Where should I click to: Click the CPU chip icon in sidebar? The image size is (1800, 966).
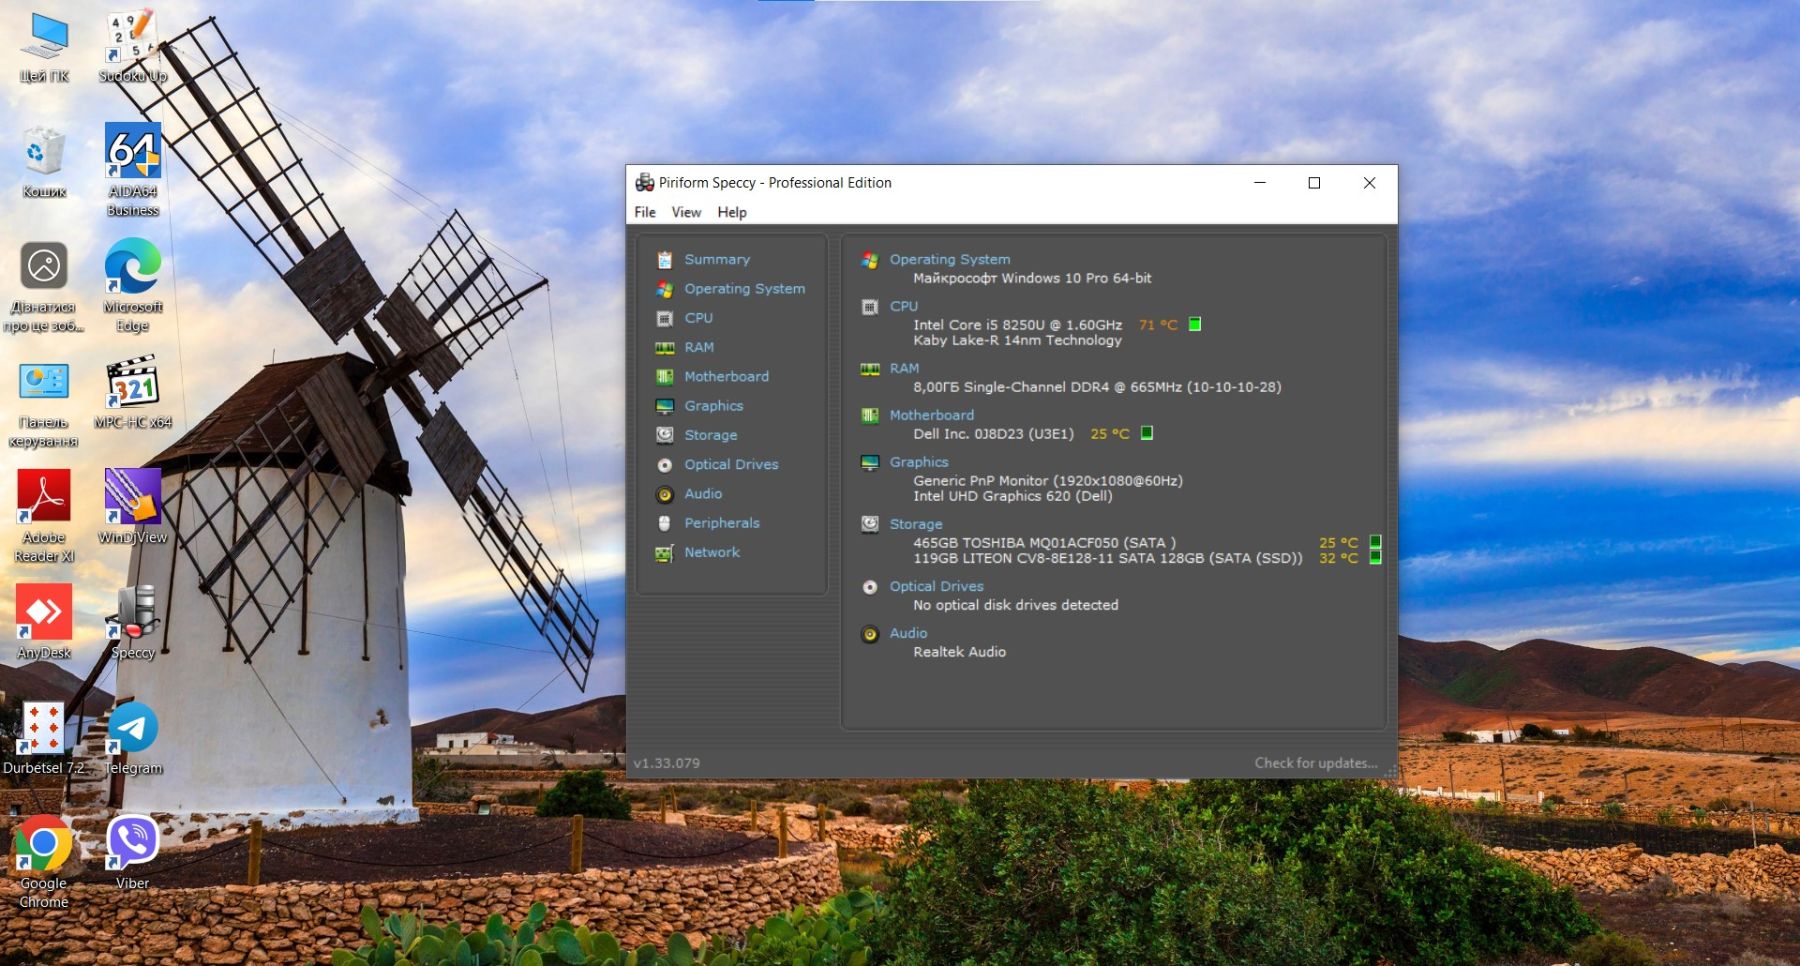tap(665, 318)
